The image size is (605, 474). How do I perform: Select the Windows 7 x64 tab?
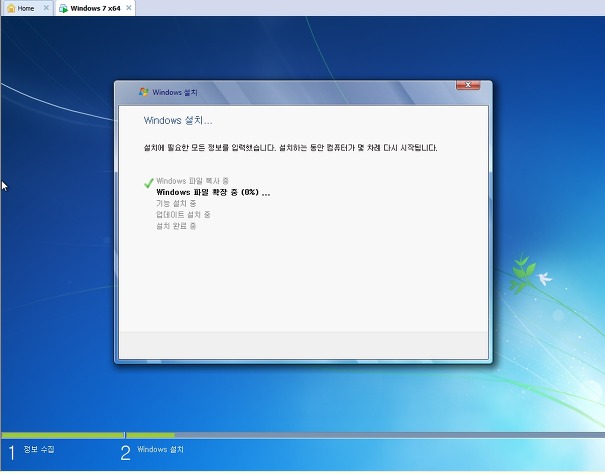(95, 8)
